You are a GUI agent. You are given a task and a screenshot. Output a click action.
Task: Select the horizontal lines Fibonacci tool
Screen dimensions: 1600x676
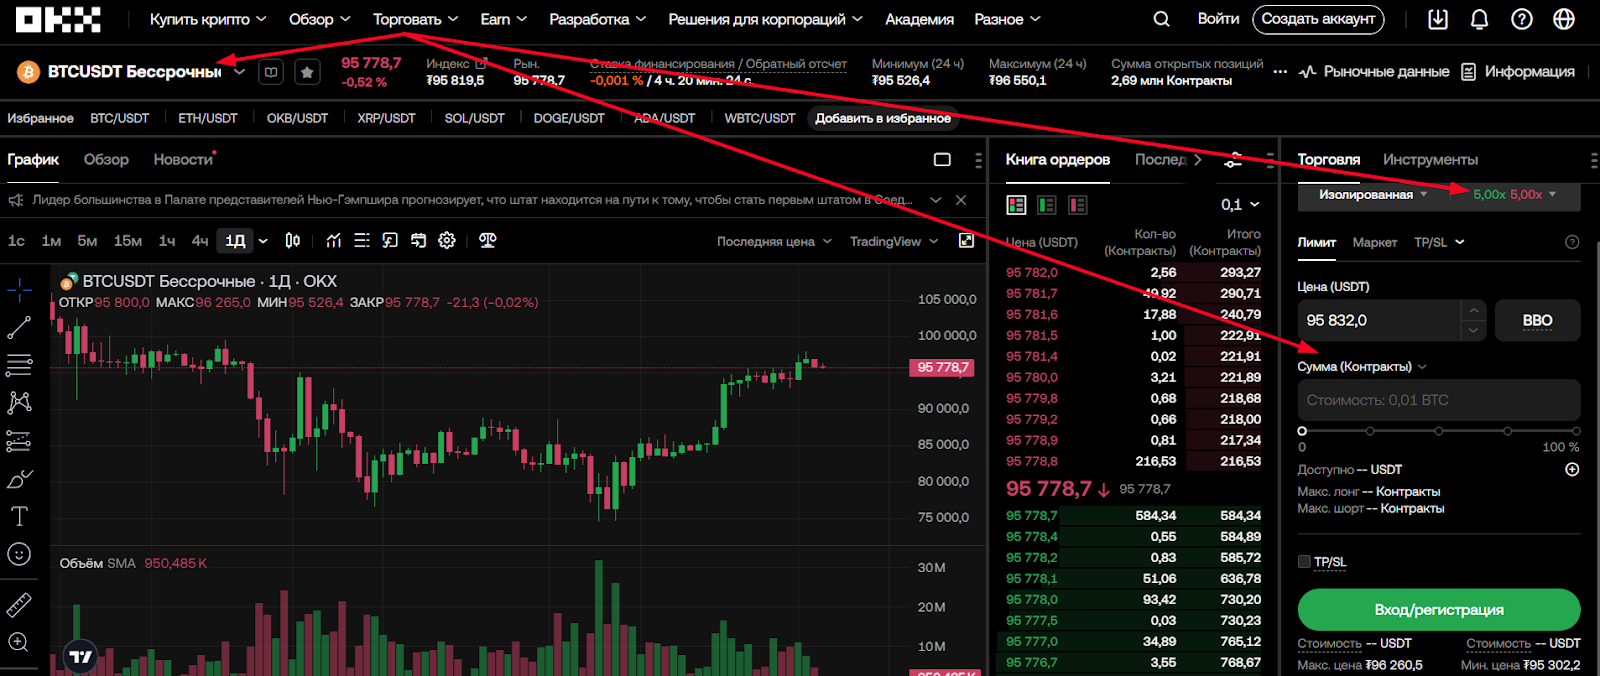tap(19, 366)
